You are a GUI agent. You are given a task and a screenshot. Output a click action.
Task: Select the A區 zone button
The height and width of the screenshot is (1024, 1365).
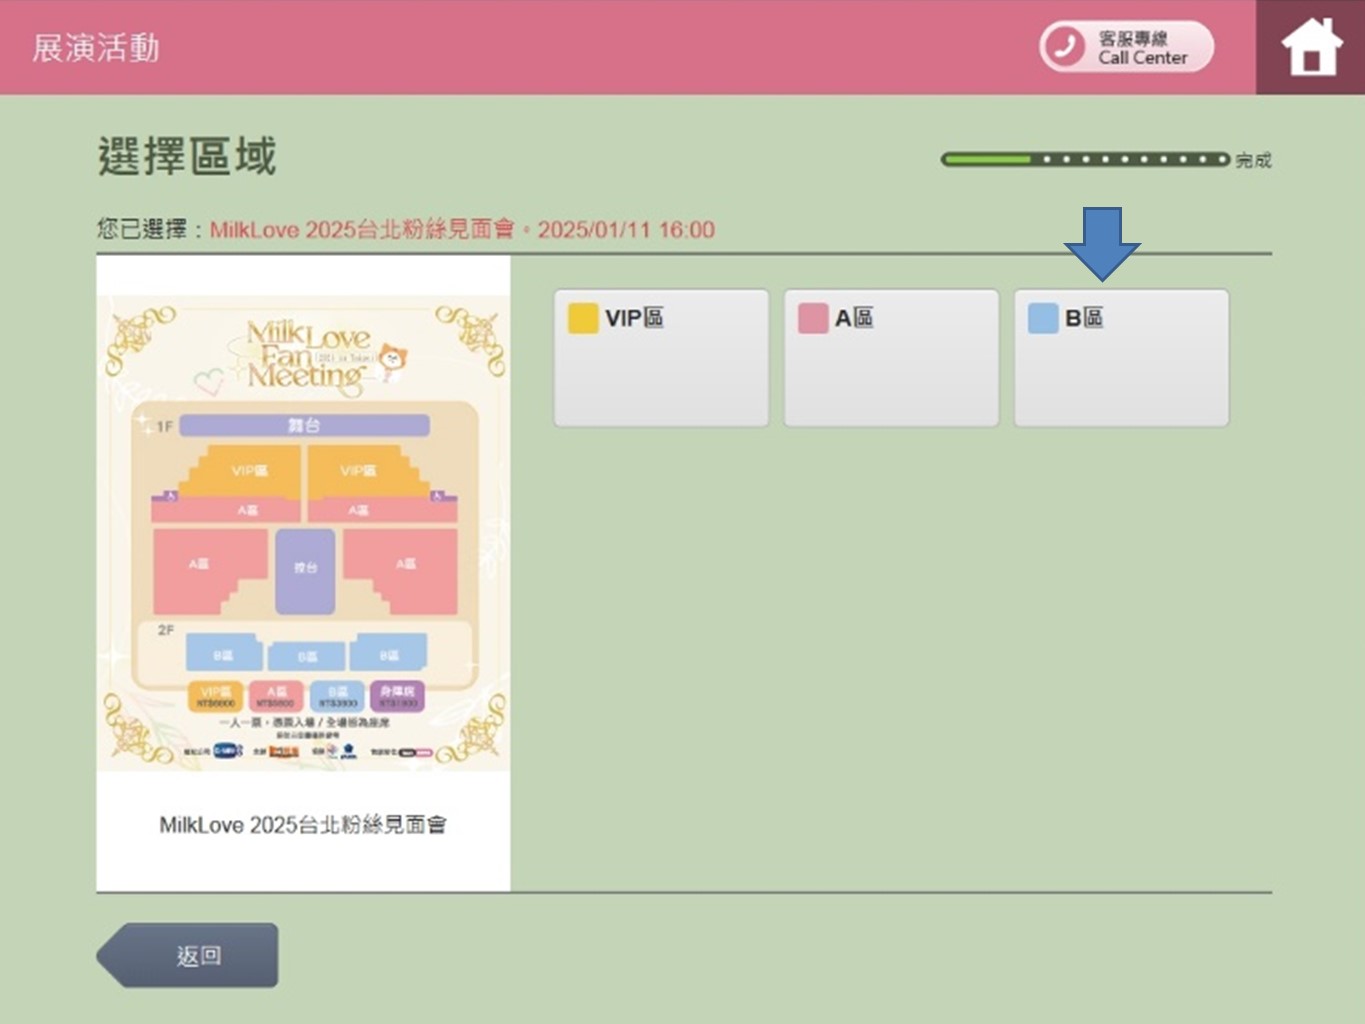(x=891, y=358)
